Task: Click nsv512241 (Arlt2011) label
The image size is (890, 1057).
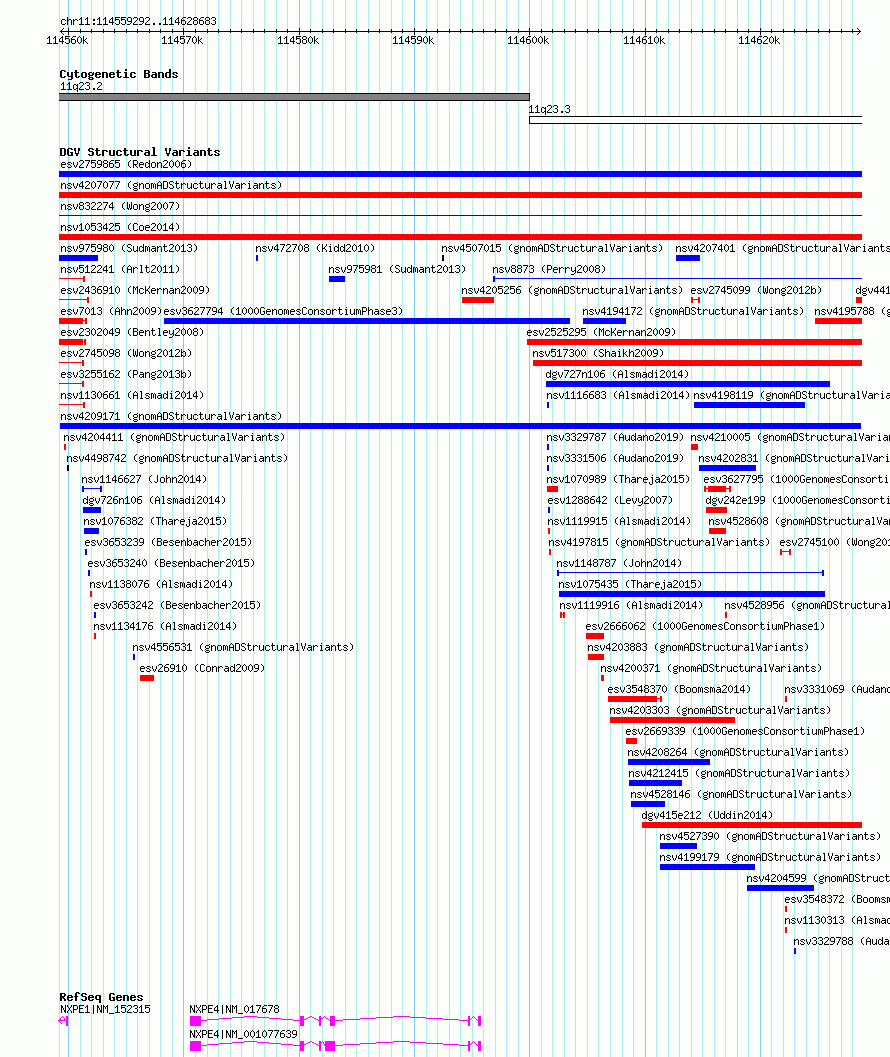Action: point(120,268)
